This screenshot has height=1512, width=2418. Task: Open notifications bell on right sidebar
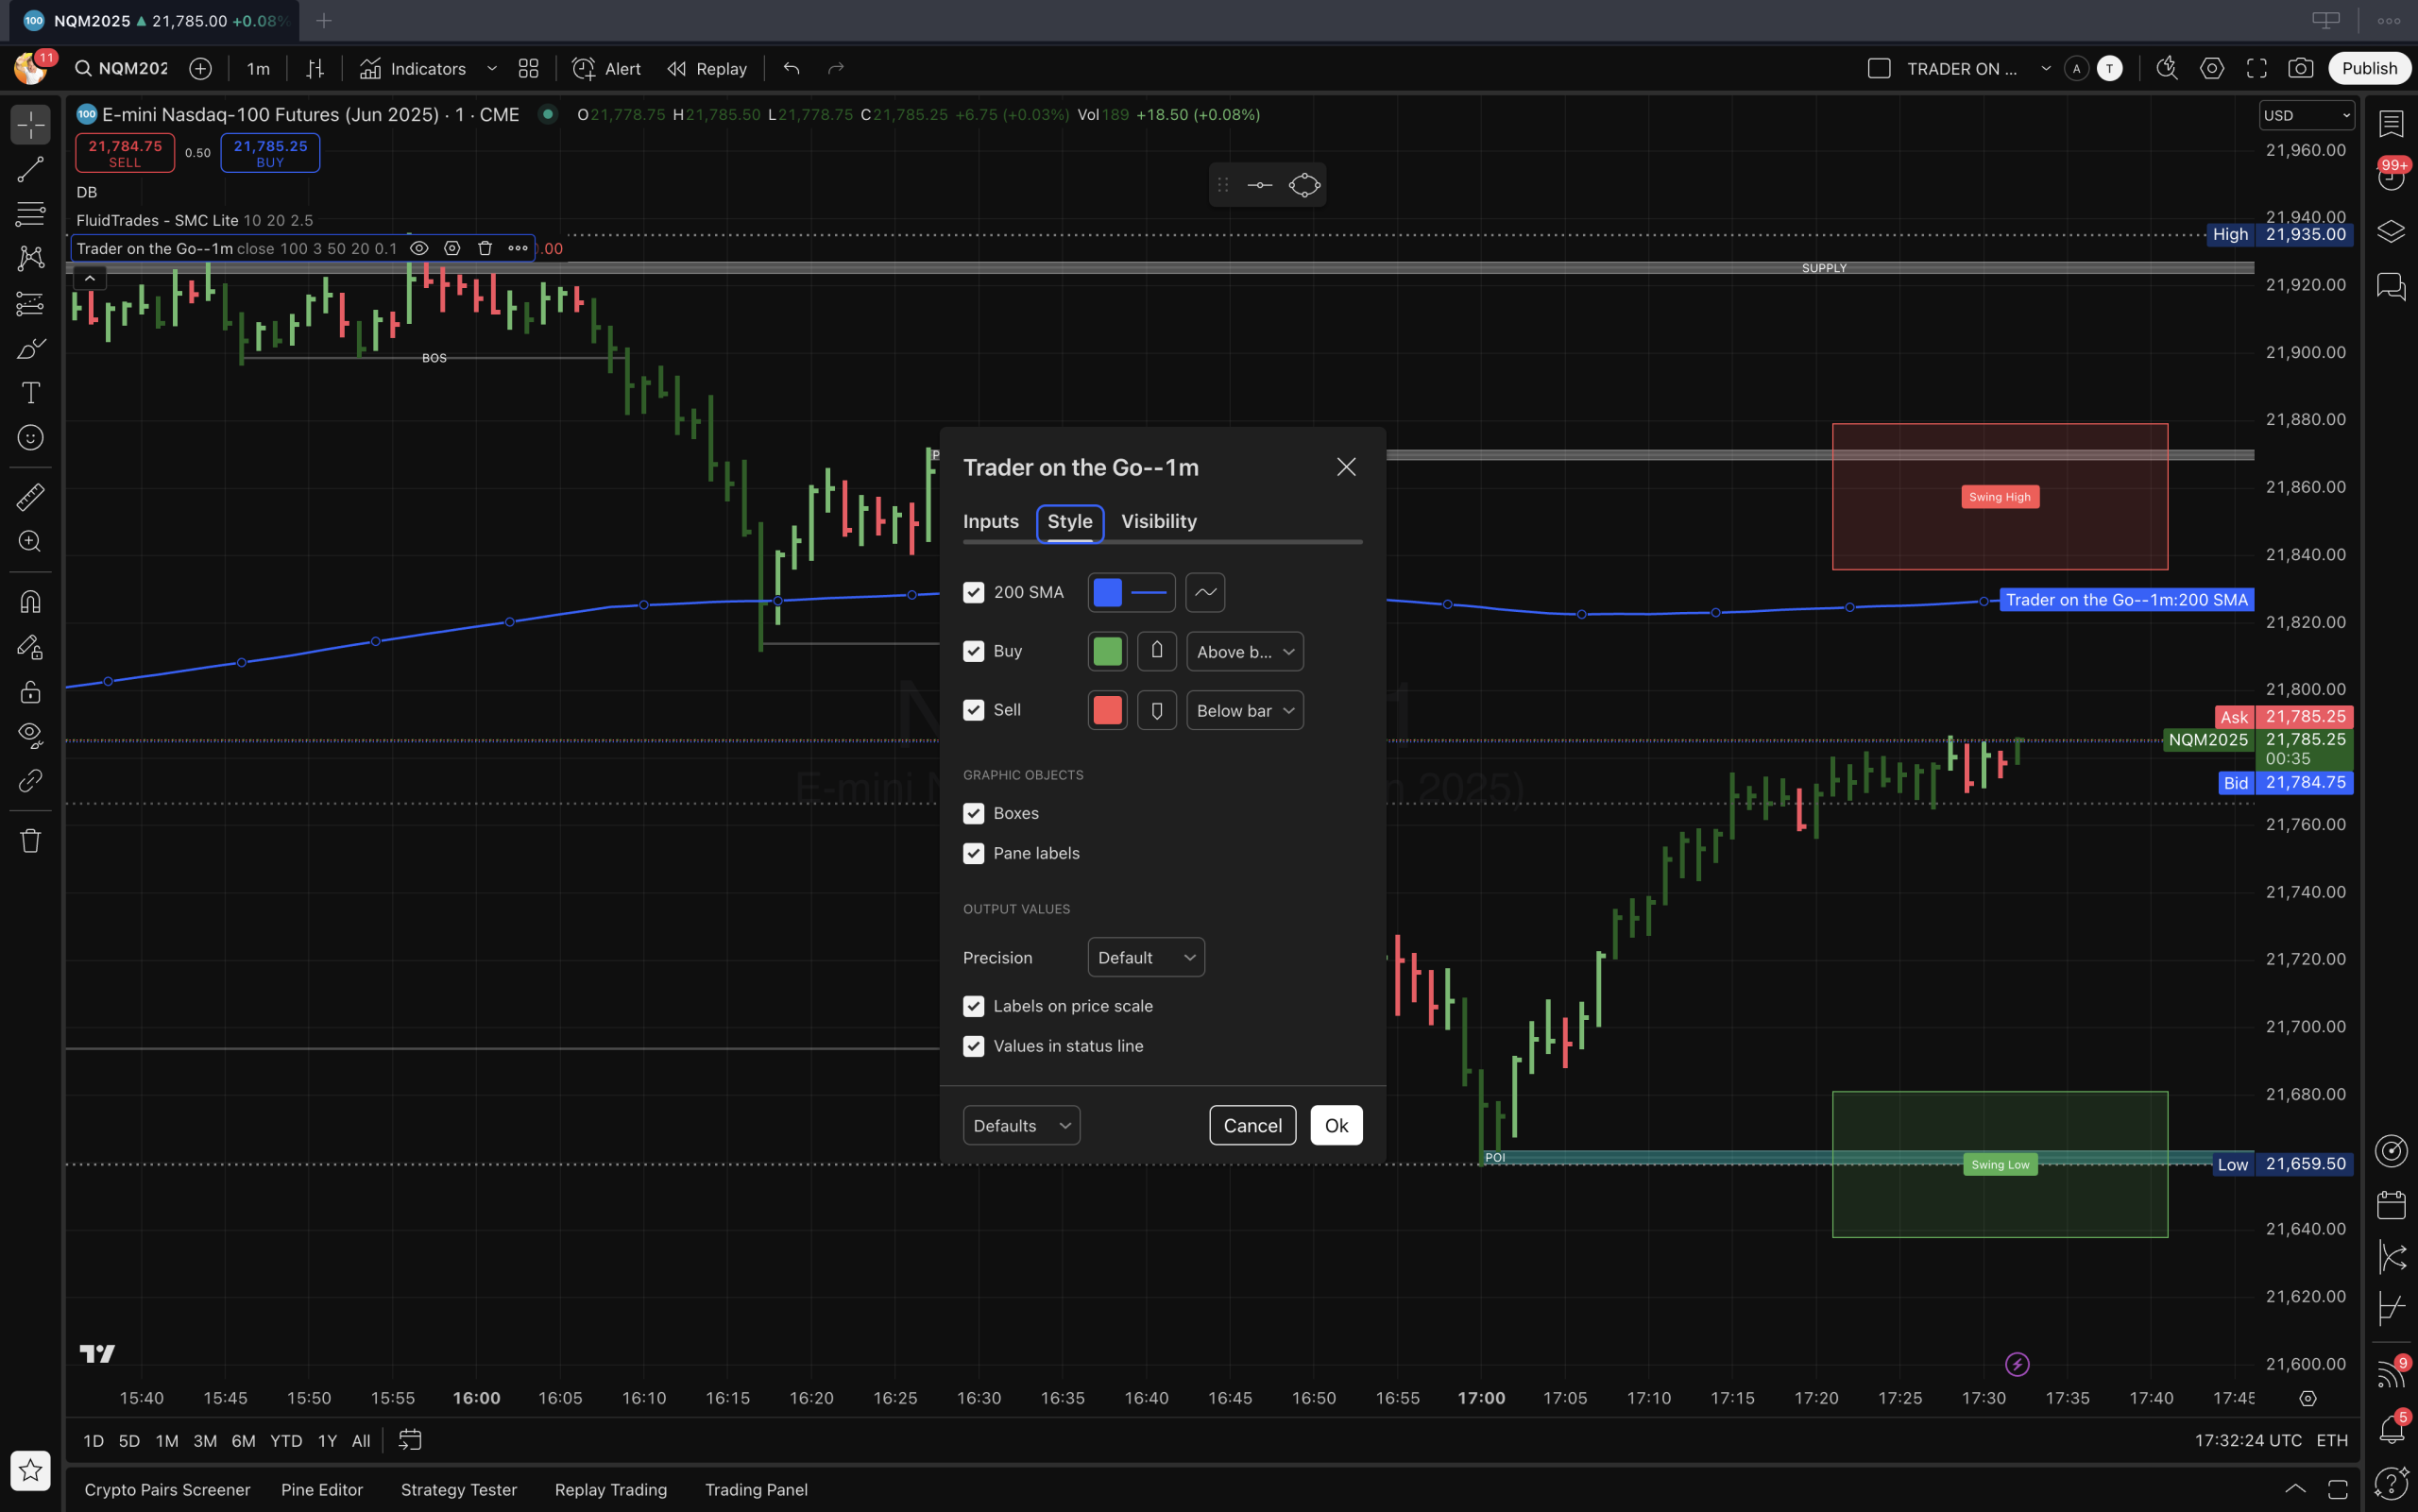pos(2391,1428)
